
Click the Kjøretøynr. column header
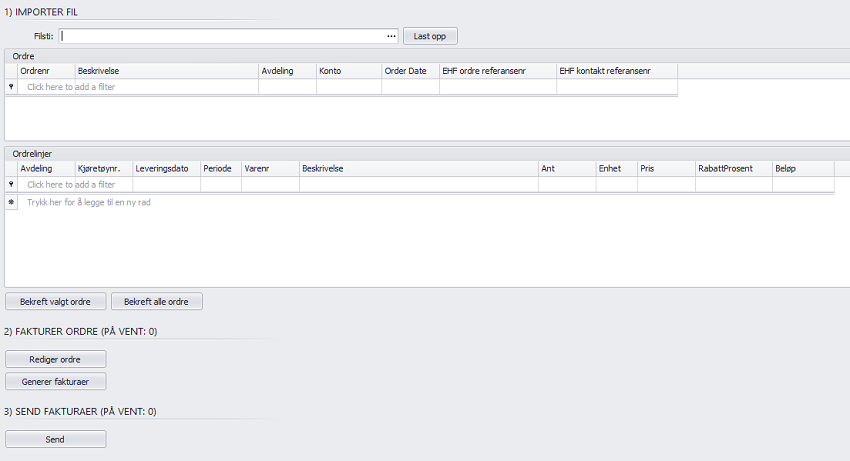pos(103,169)
